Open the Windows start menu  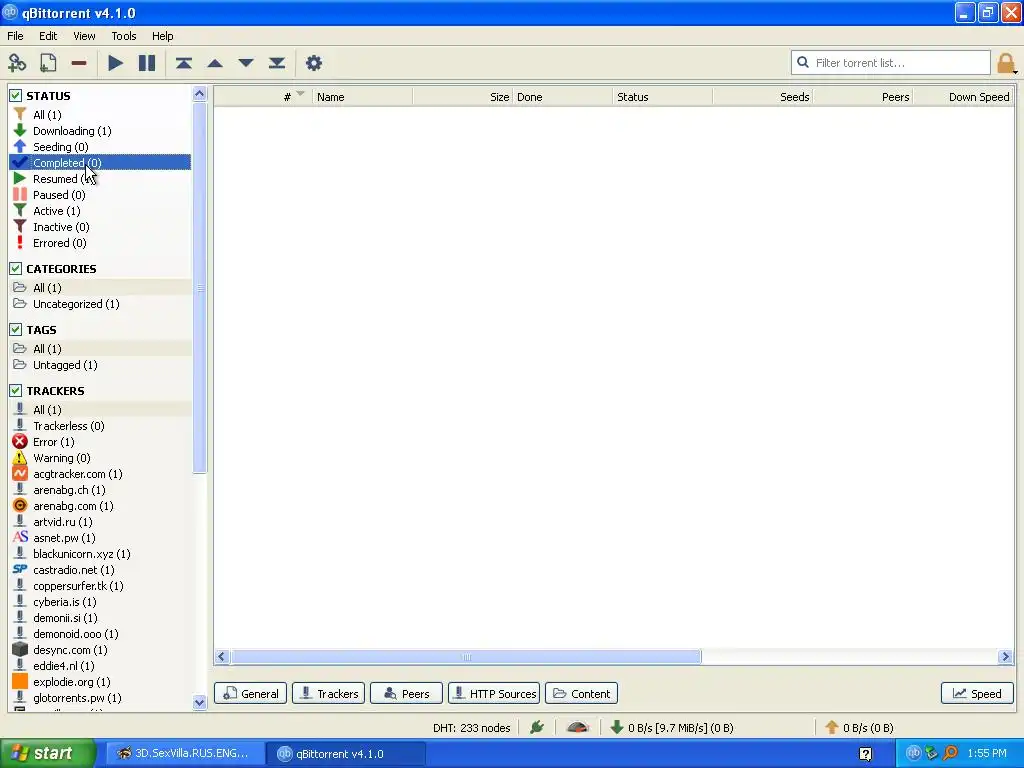pyautogui.click(x=48, y=754)
